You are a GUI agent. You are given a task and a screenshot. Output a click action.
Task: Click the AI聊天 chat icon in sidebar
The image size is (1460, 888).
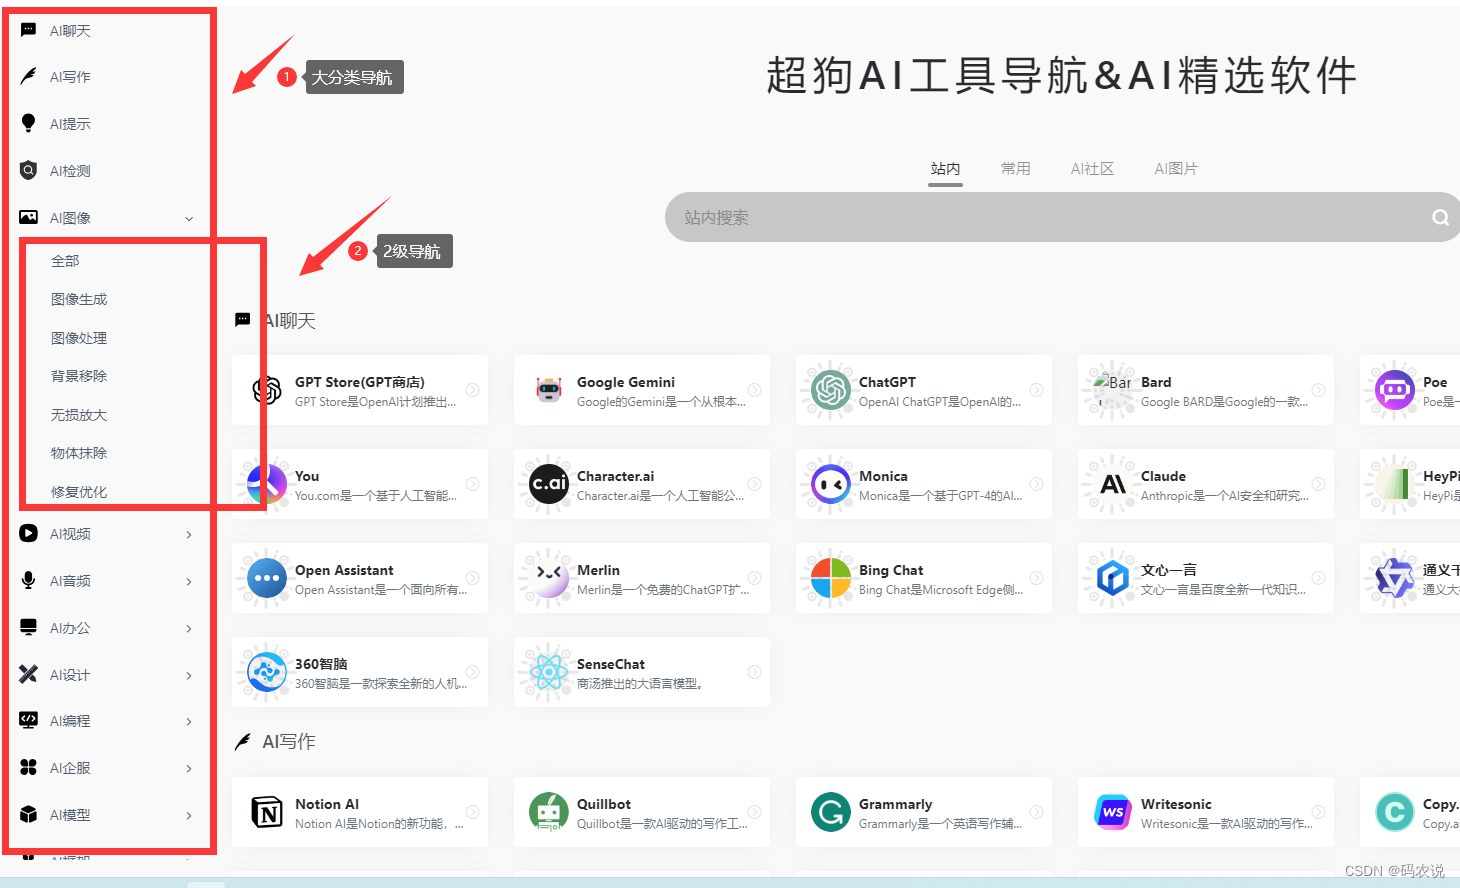[x=29, y=30]
